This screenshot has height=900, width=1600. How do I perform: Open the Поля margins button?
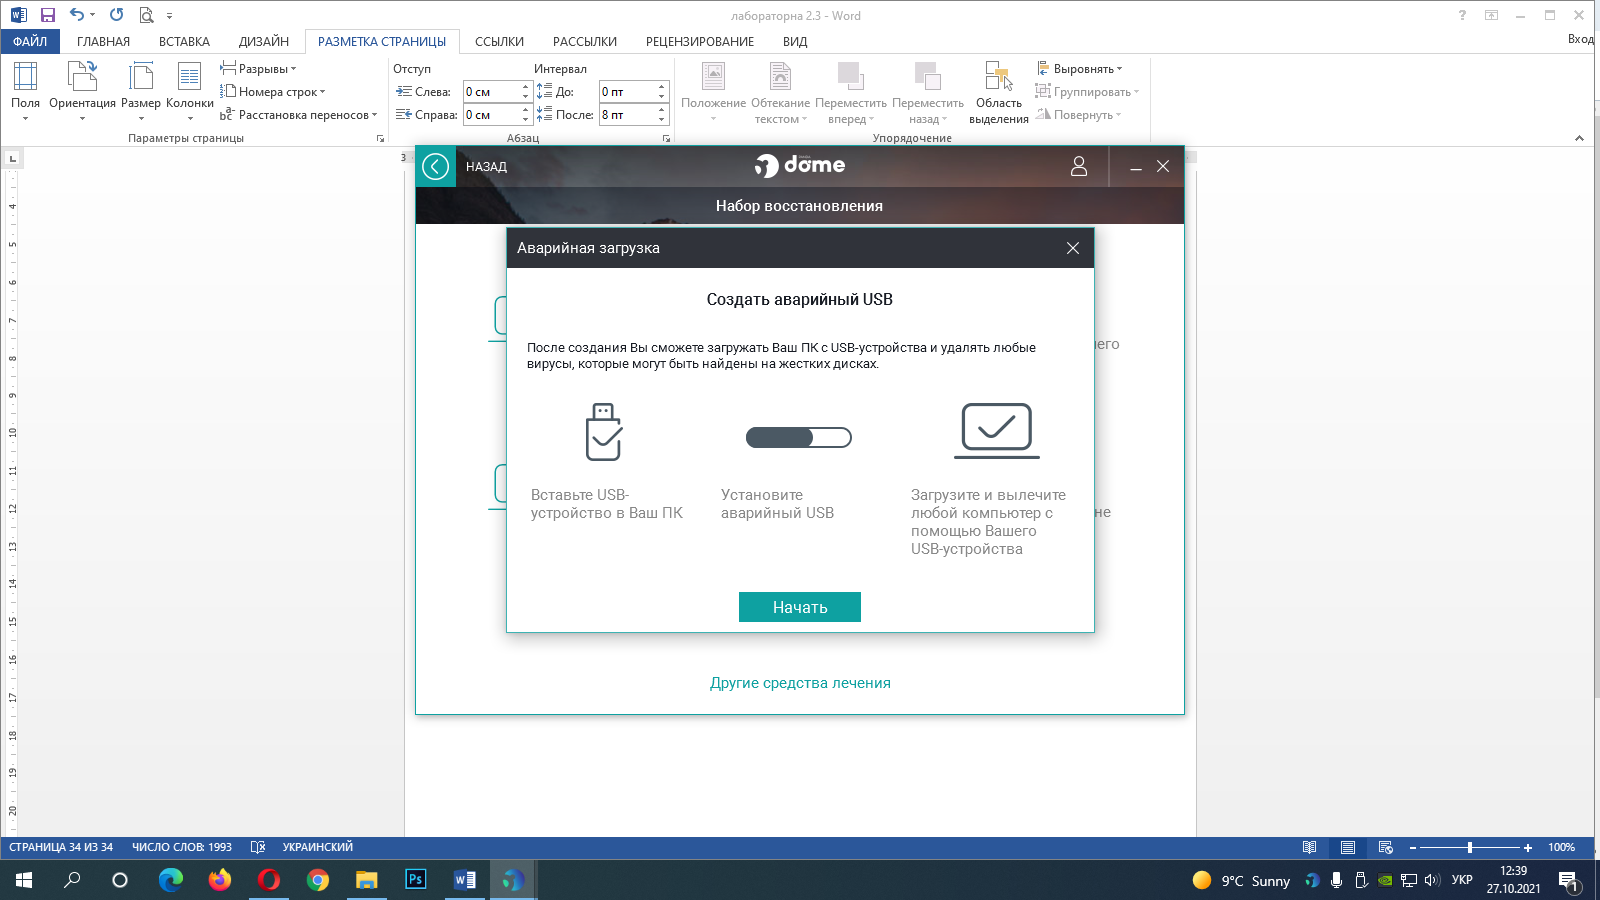(x=25, y=91)
